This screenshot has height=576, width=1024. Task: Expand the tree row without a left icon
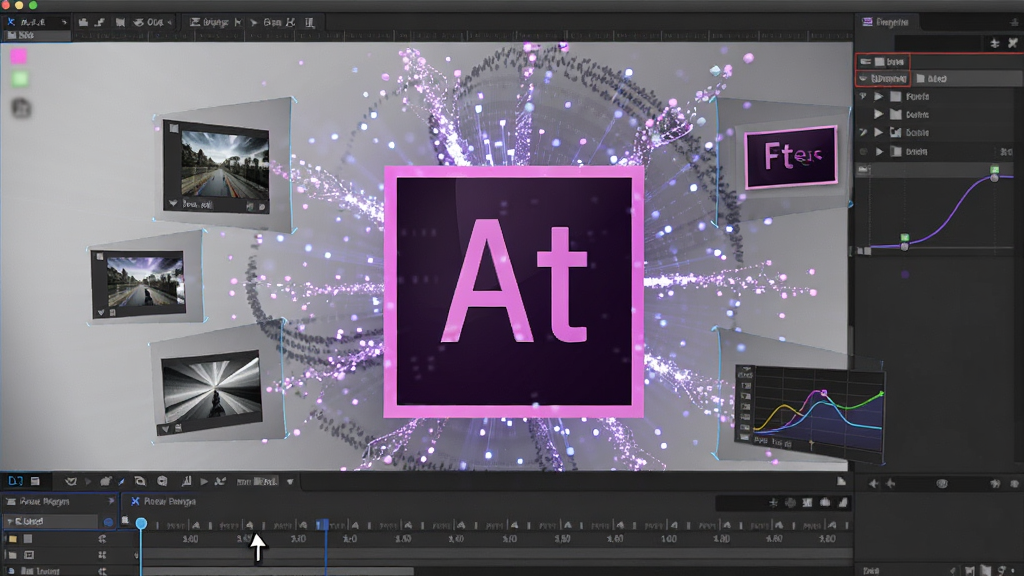(x=878, y=114)
